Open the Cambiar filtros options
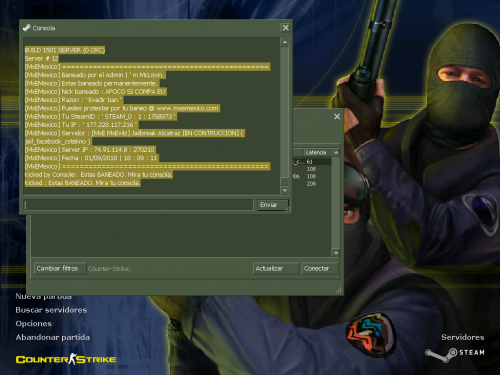 coord(59,268)
